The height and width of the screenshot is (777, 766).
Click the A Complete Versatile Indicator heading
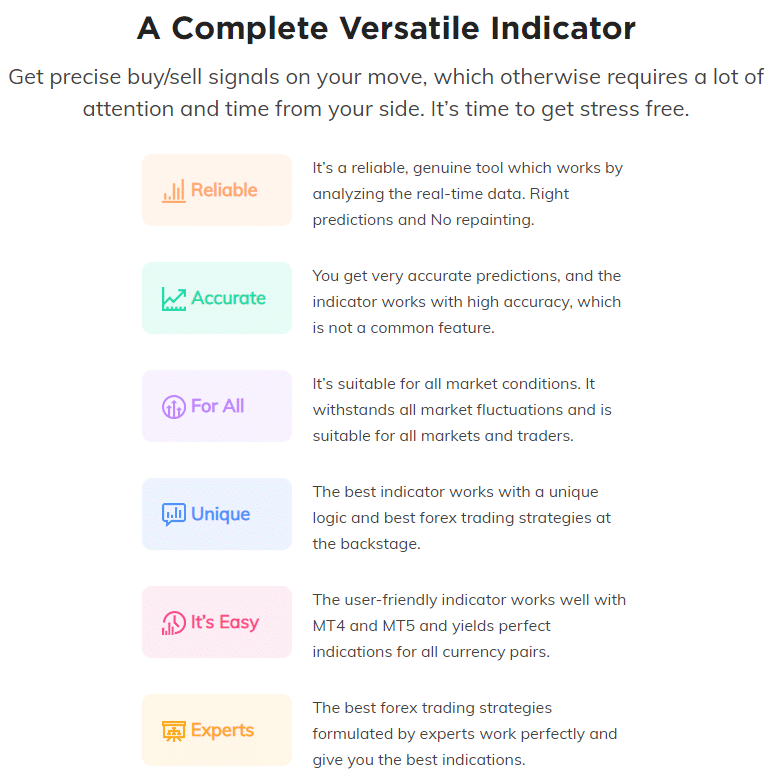pos(386,28)
